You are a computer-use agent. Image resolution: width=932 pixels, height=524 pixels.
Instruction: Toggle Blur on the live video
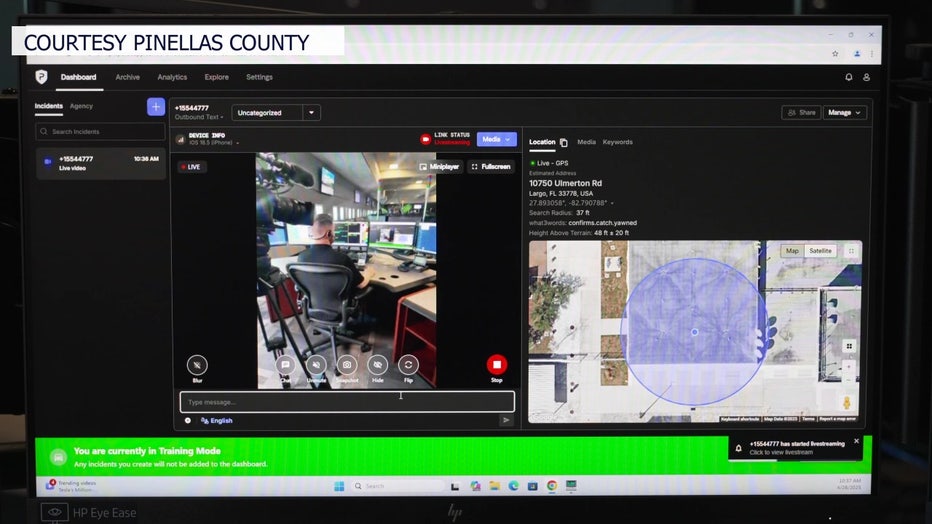[197, 365]
